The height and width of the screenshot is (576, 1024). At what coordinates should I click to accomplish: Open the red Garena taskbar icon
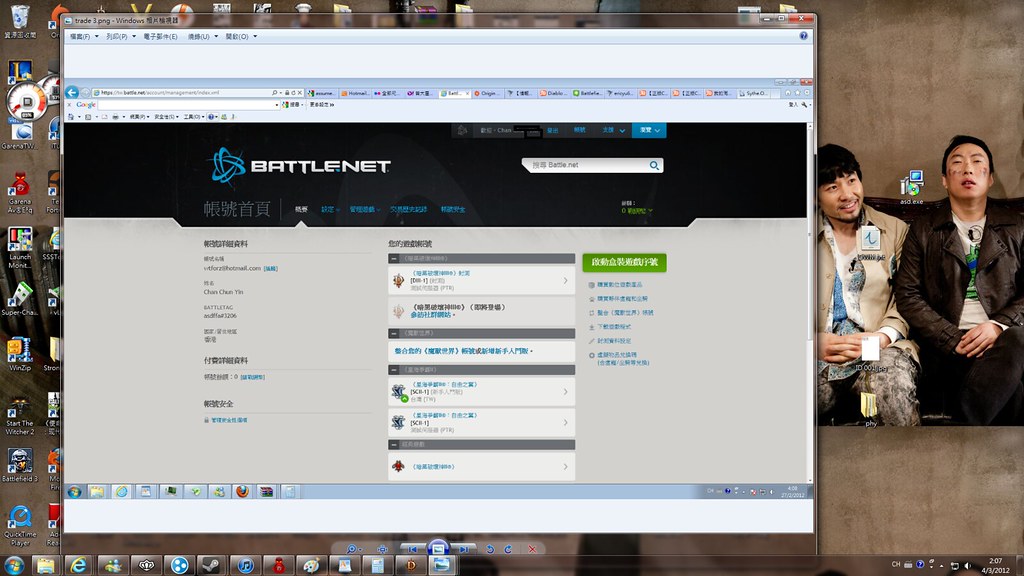pos(279,566)
